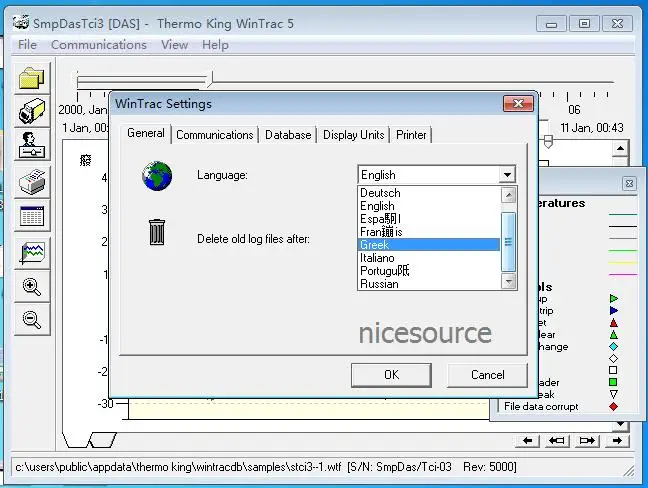648x488 pixels.
Task: Switch to the Printer tab
Action: [411, 135]
